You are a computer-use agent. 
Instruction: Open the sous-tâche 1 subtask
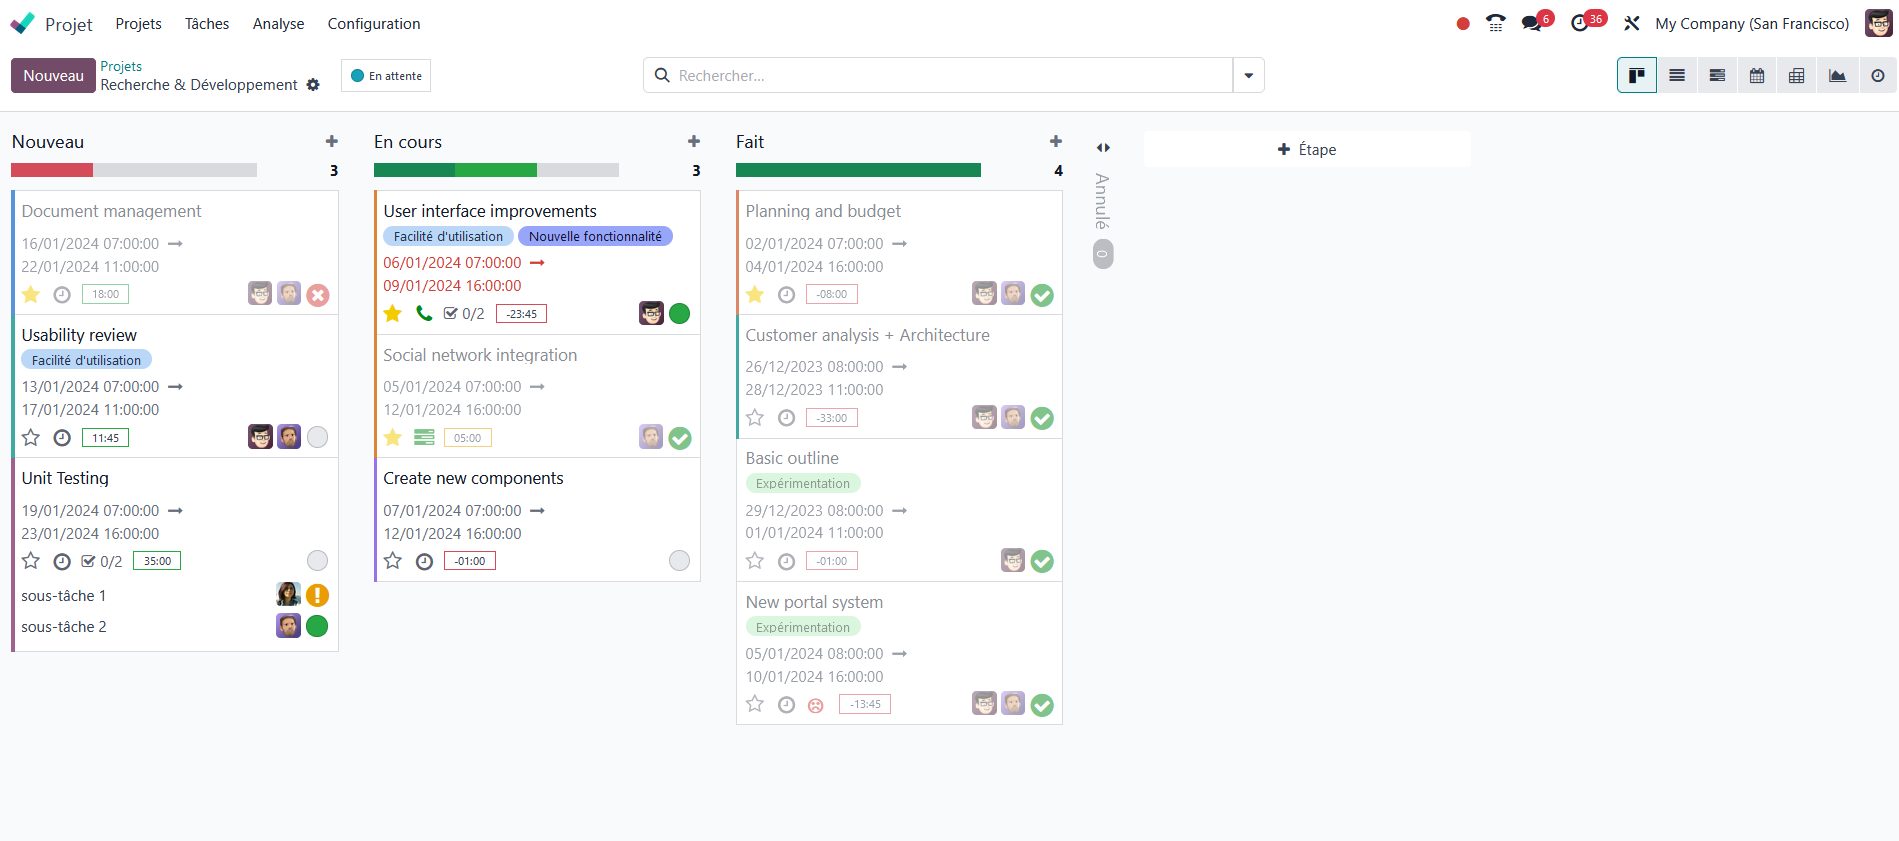[x=64, y=595]
